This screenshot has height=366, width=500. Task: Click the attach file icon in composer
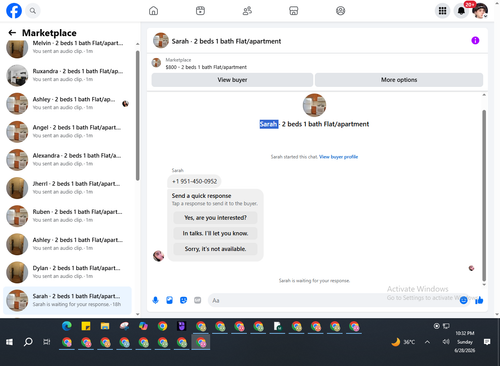pos(169,300)
